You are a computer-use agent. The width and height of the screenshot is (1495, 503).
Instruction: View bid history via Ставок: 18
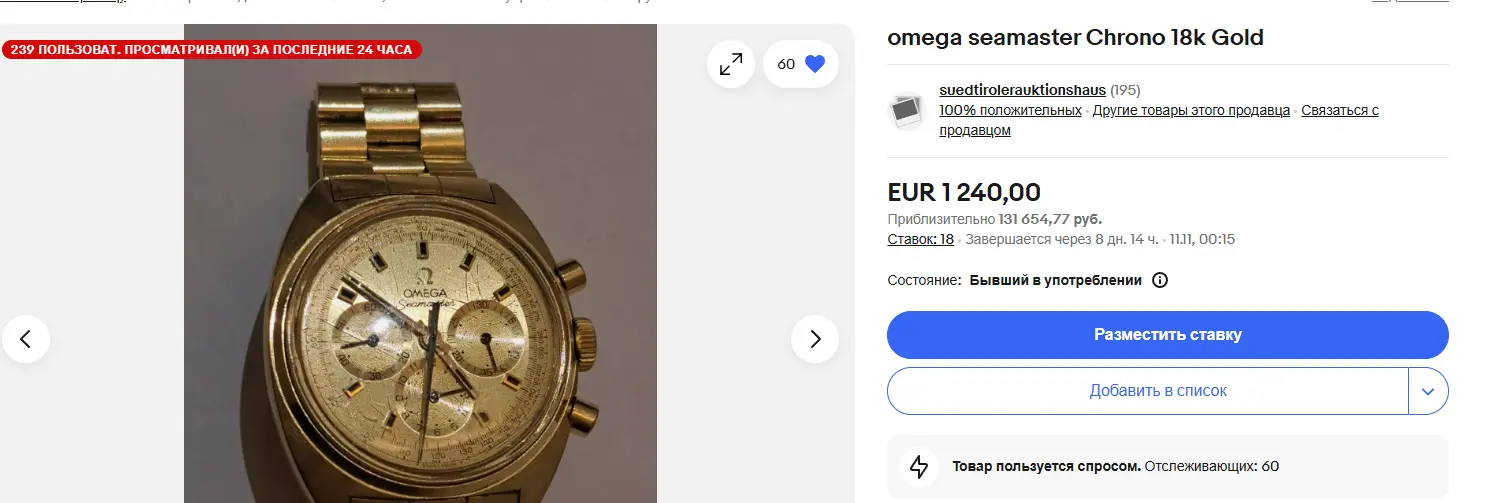920,239
